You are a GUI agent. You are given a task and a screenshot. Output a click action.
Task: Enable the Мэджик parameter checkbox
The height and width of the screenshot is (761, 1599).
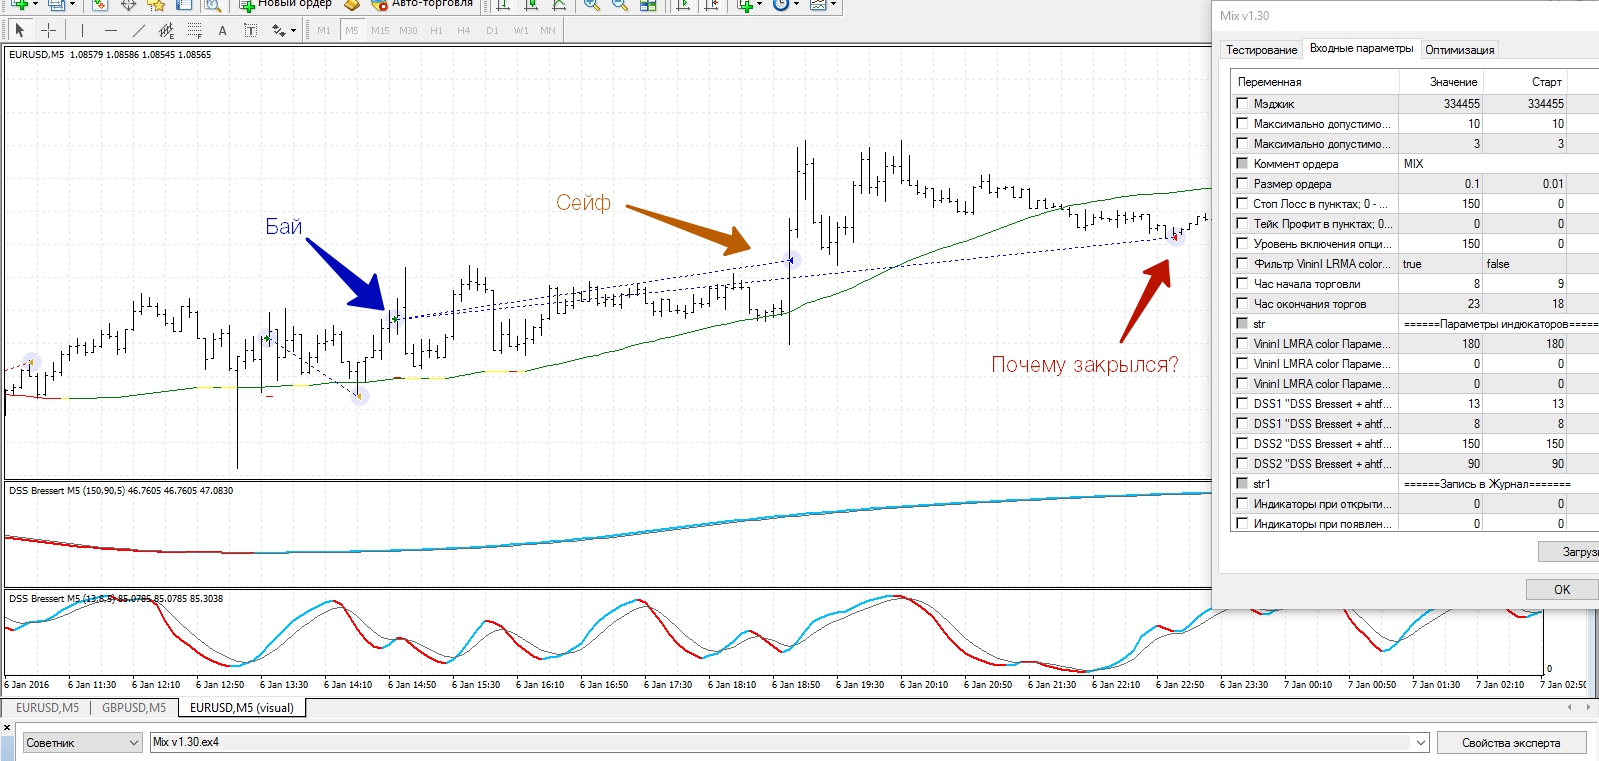point(1242,103)
